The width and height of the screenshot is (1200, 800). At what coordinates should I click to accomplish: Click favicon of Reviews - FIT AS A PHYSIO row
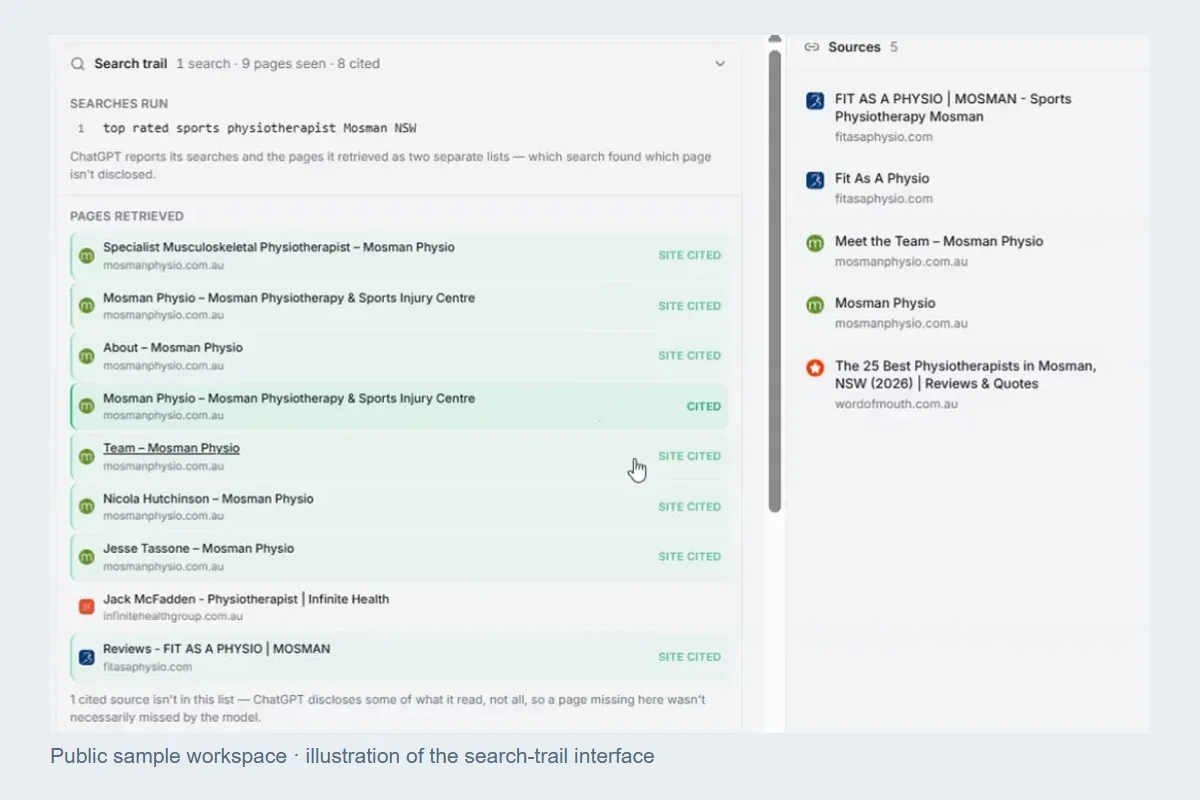86,657
